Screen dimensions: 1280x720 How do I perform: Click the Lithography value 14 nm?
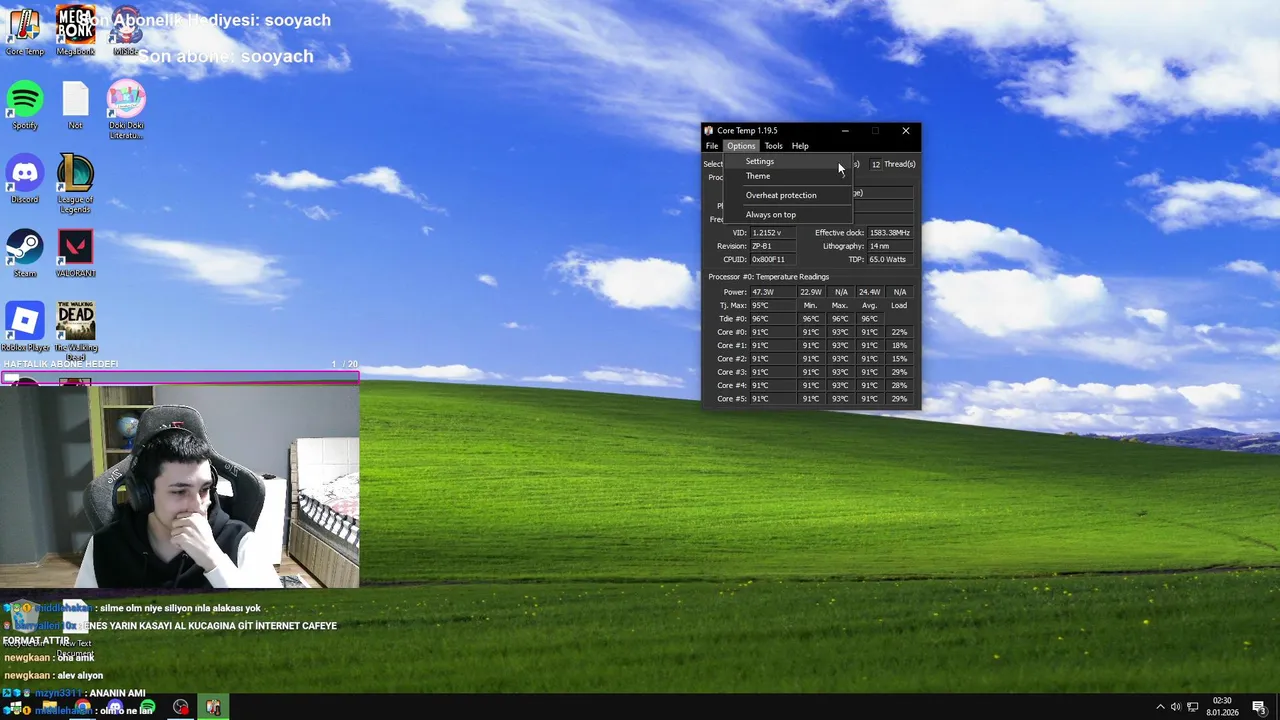tap(889, 246)
